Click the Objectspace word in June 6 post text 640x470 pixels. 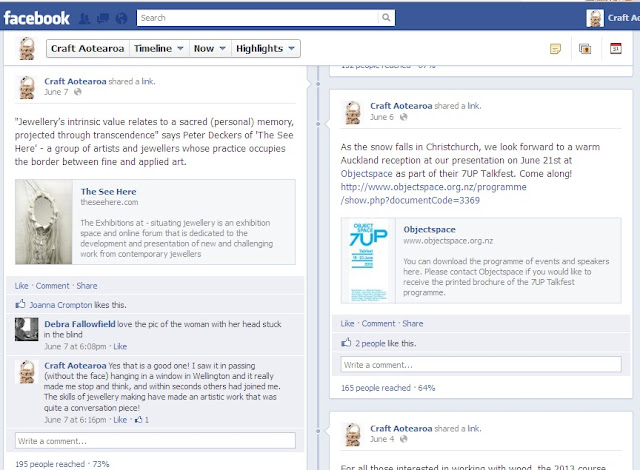pos(367,173)
